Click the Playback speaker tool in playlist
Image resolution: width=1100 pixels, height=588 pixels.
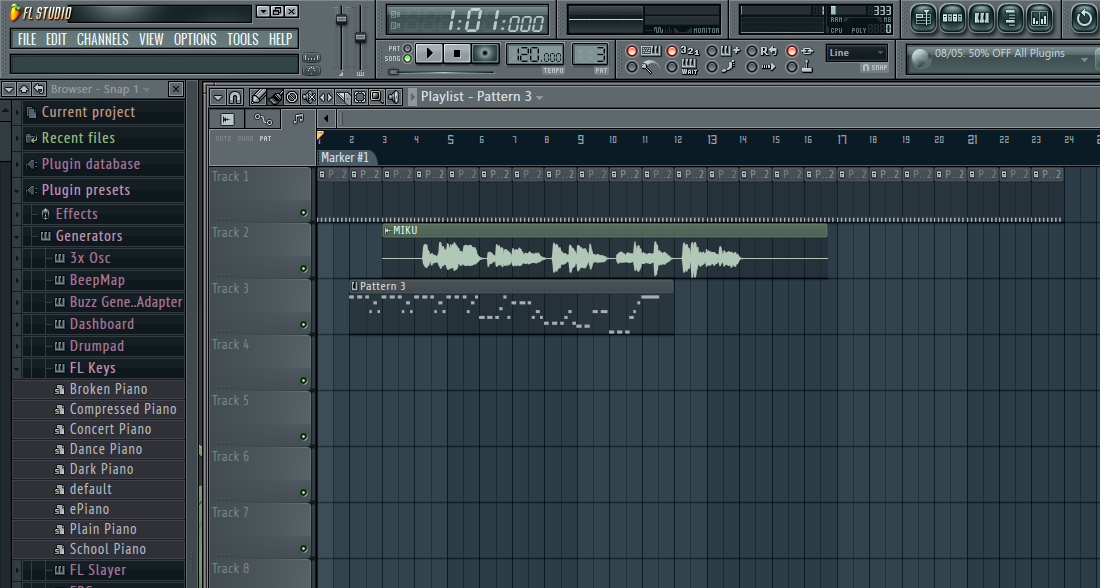coord(394,97)
